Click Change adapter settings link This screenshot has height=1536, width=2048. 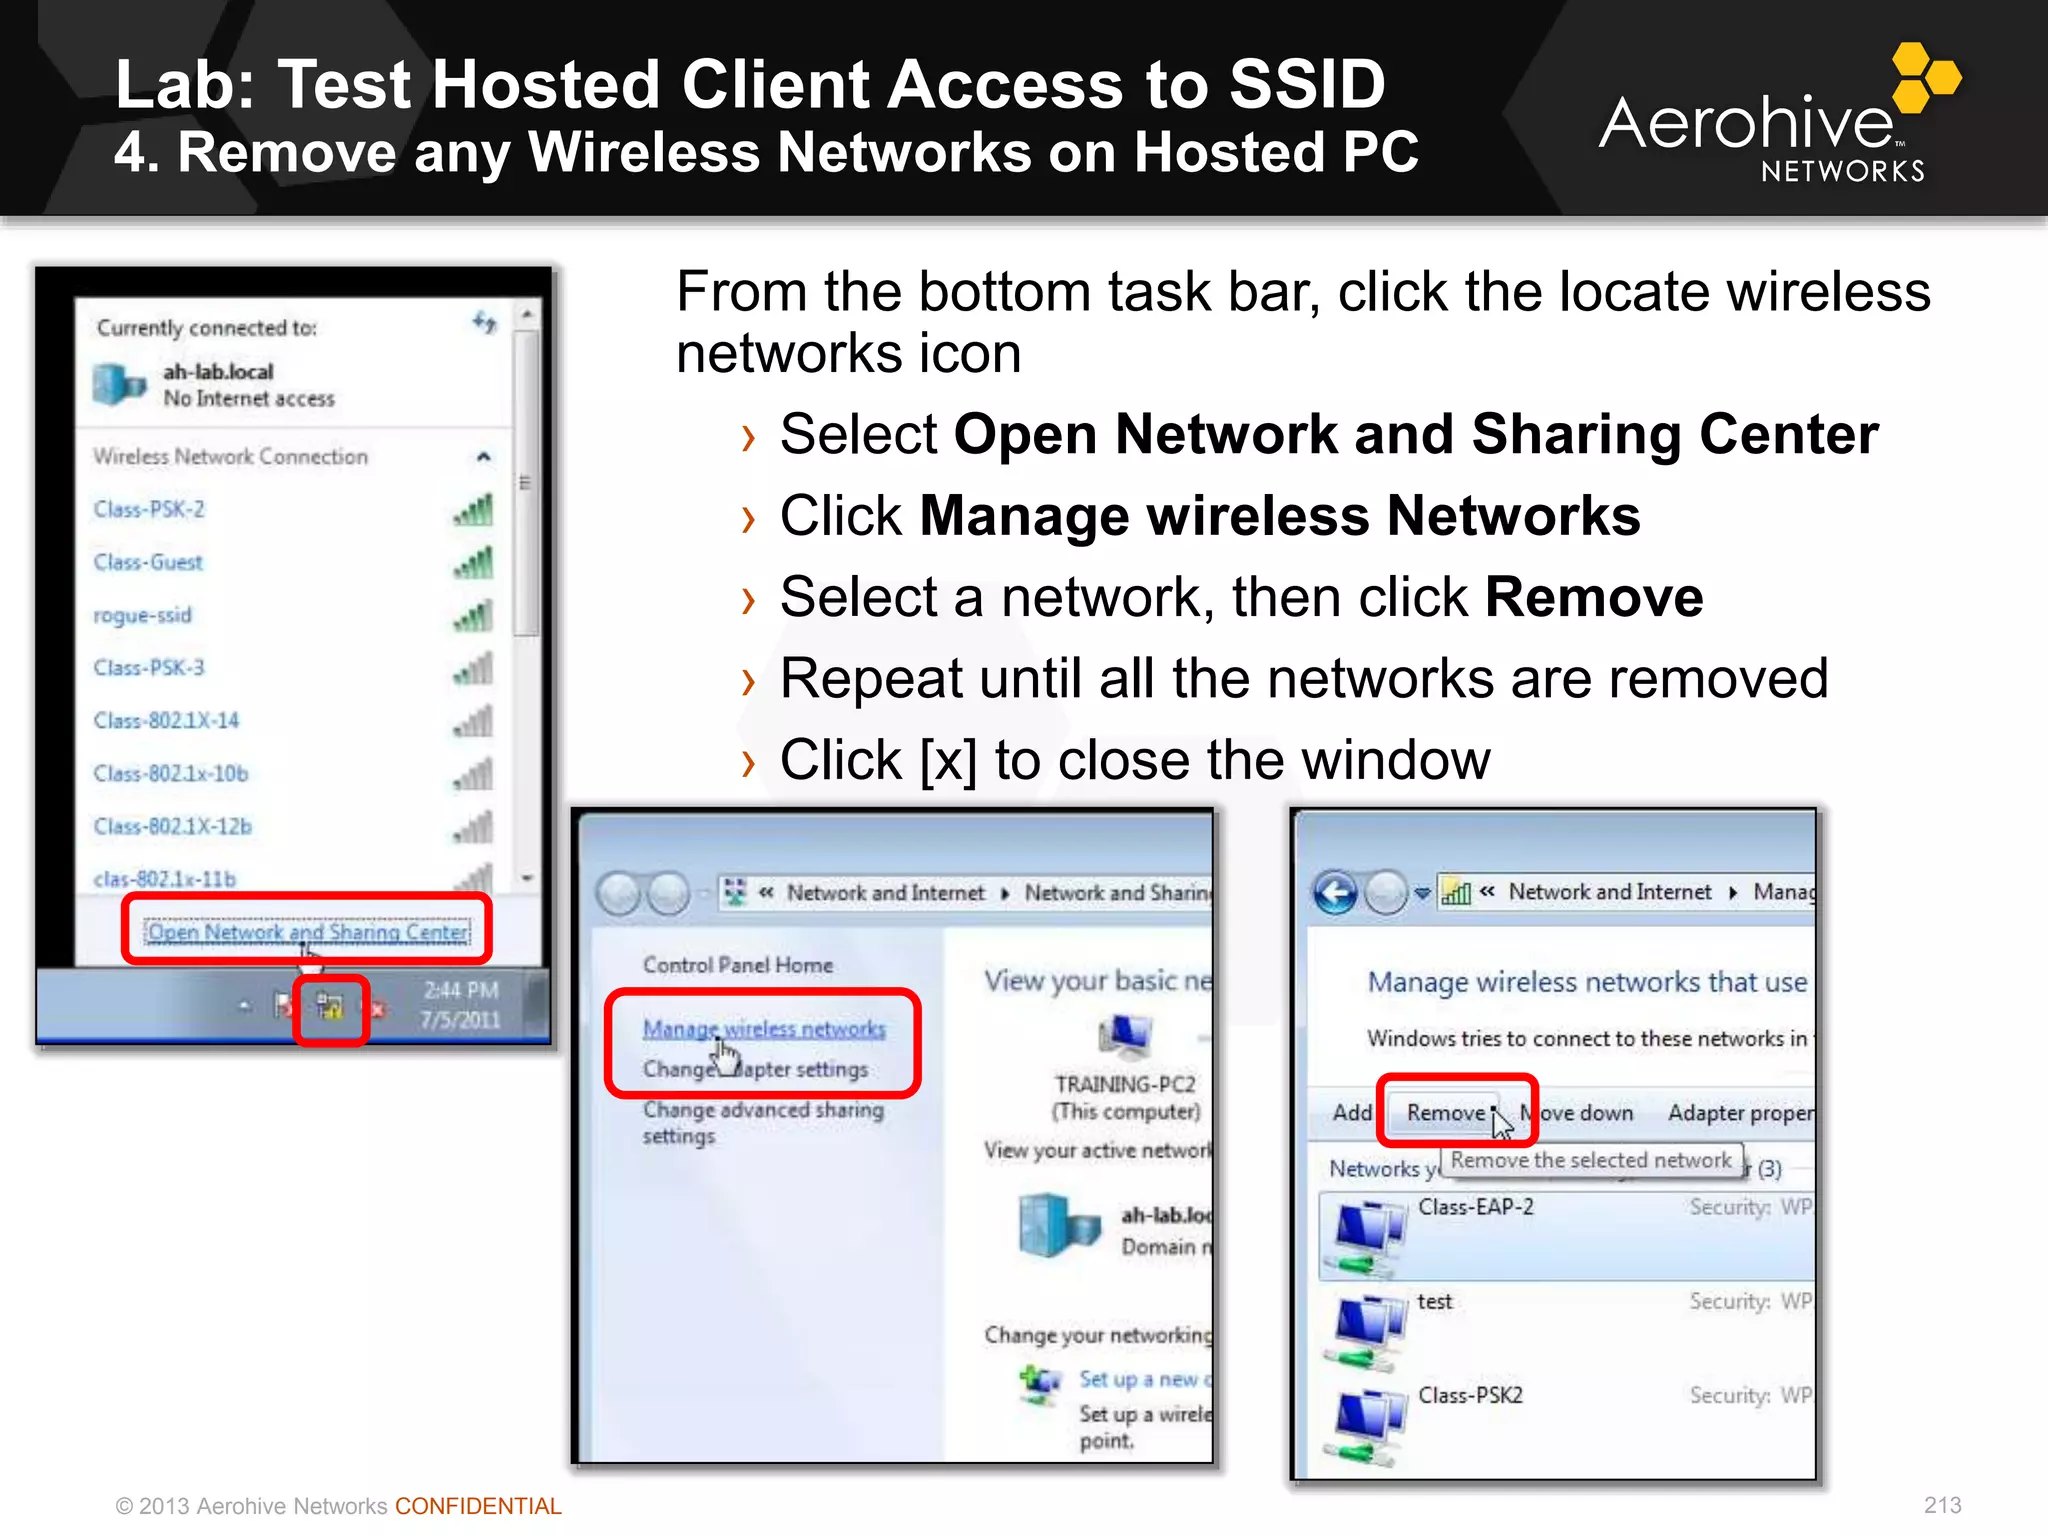[x=755, y=1069]
